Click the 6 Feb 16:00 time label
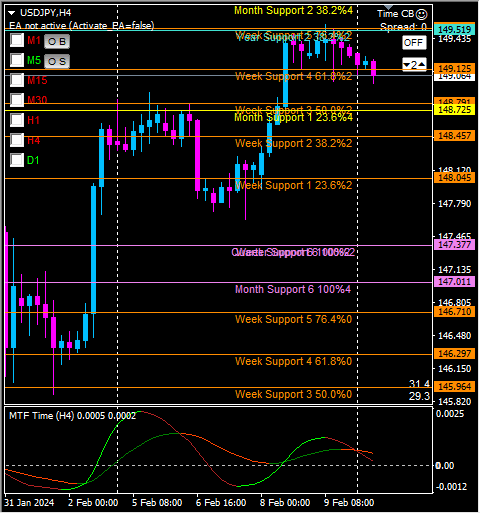 click(x=221, y=503)
